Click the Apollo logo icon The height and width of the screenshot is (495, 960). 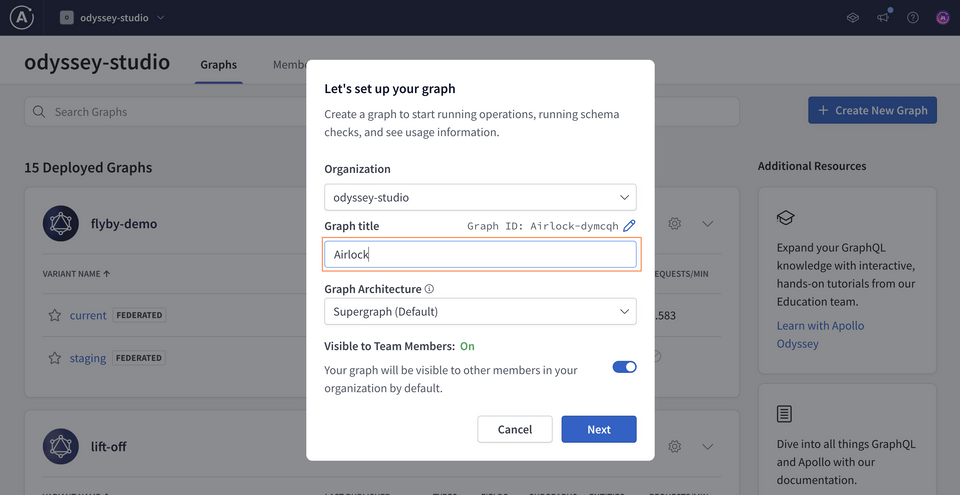click(x=21, y=18)
